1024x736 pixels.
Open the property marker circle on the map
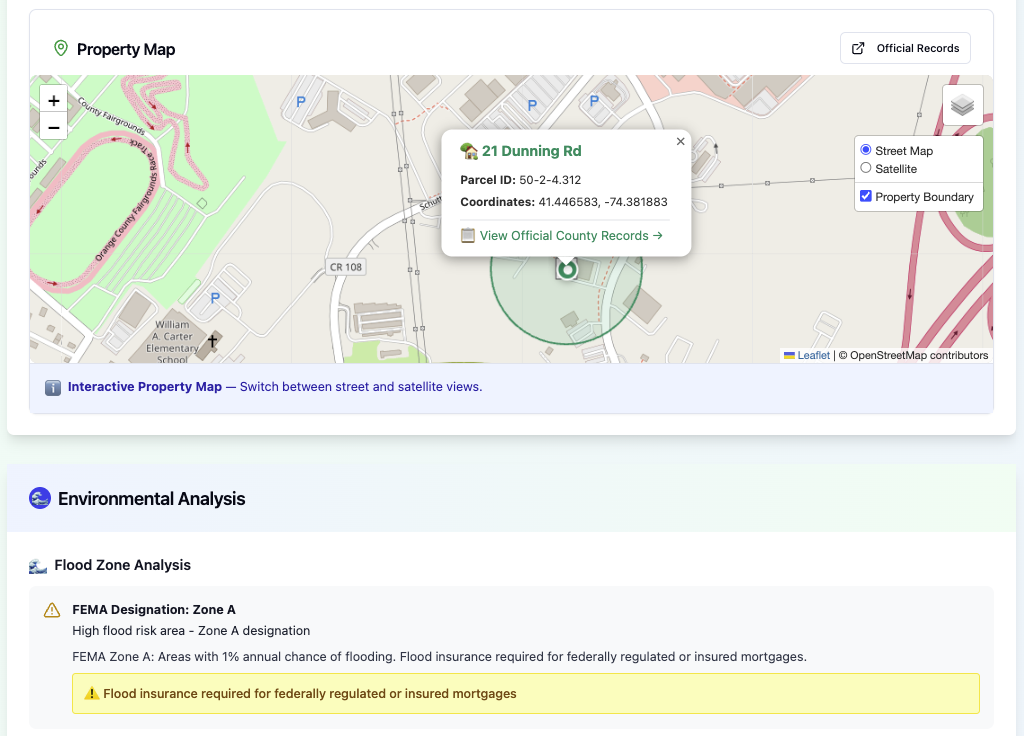[x=567, y=268]
